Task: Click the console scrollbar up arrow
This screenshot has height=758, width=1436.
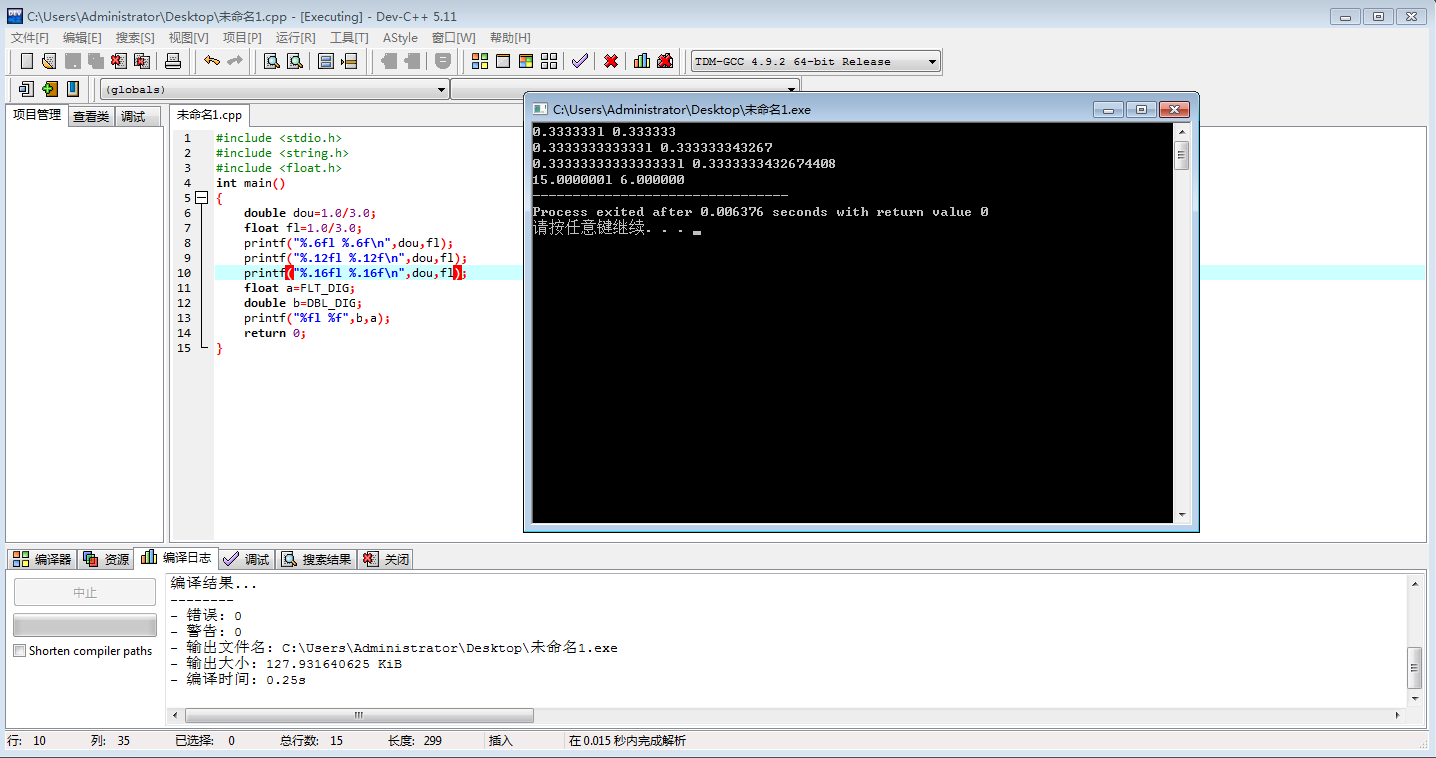Action: [x=1181, y=132]
